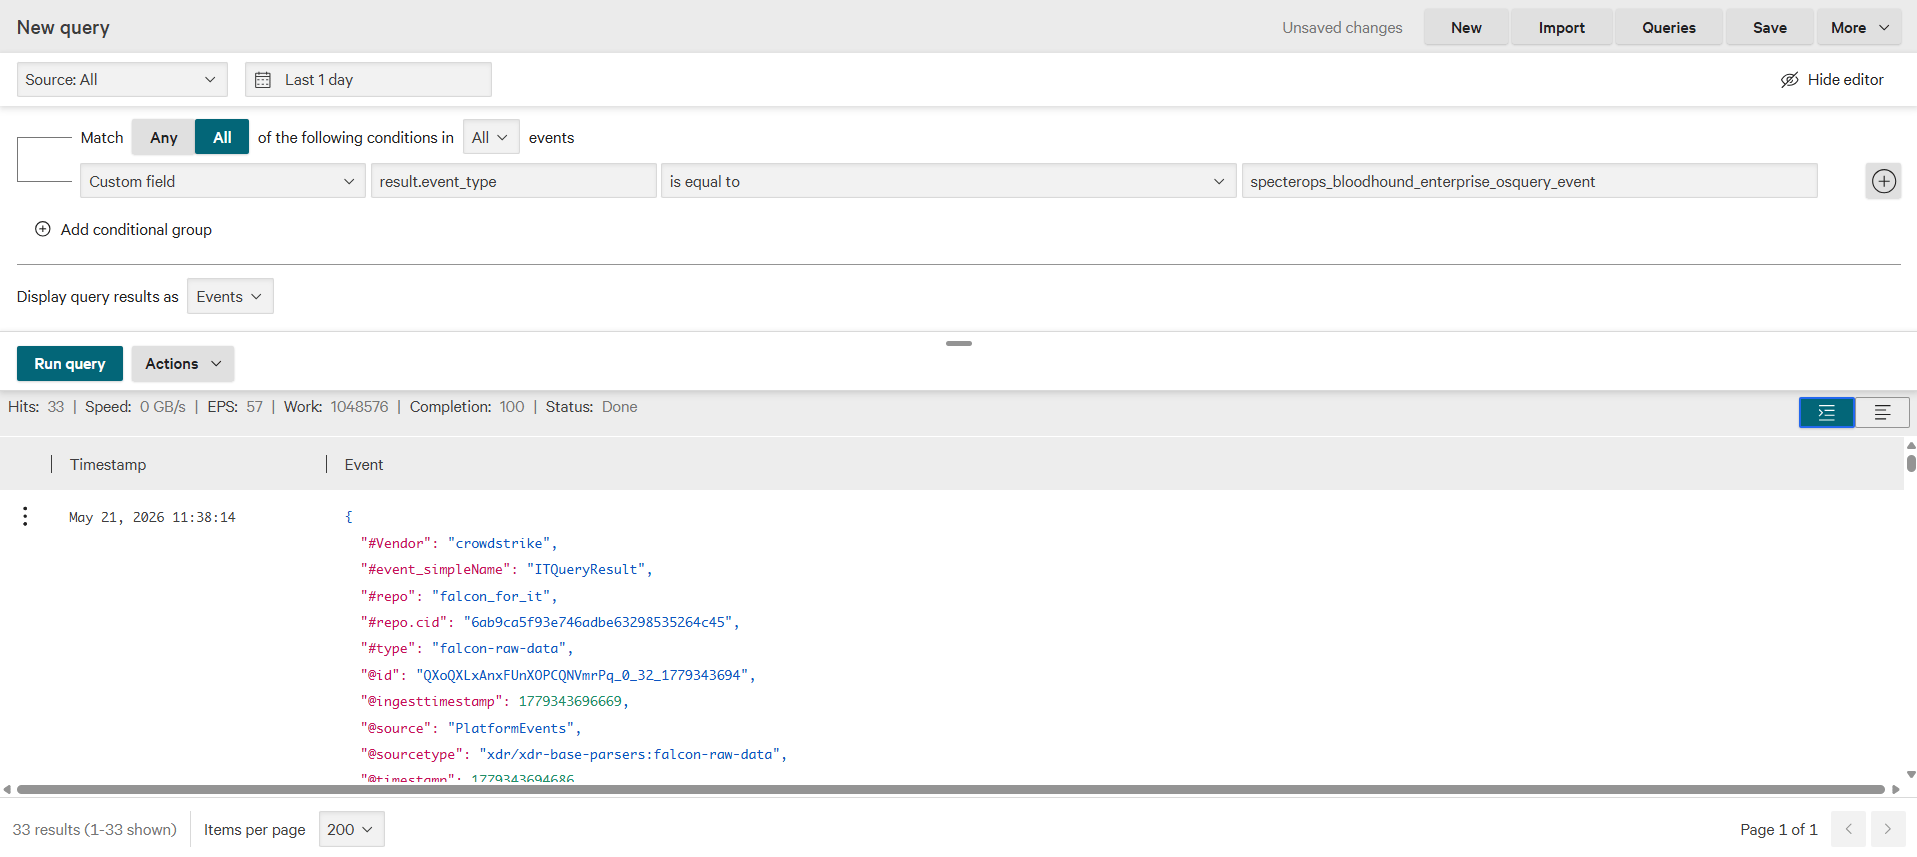
Task: Click the add condition plus icon
Action: click(1883, 181)
